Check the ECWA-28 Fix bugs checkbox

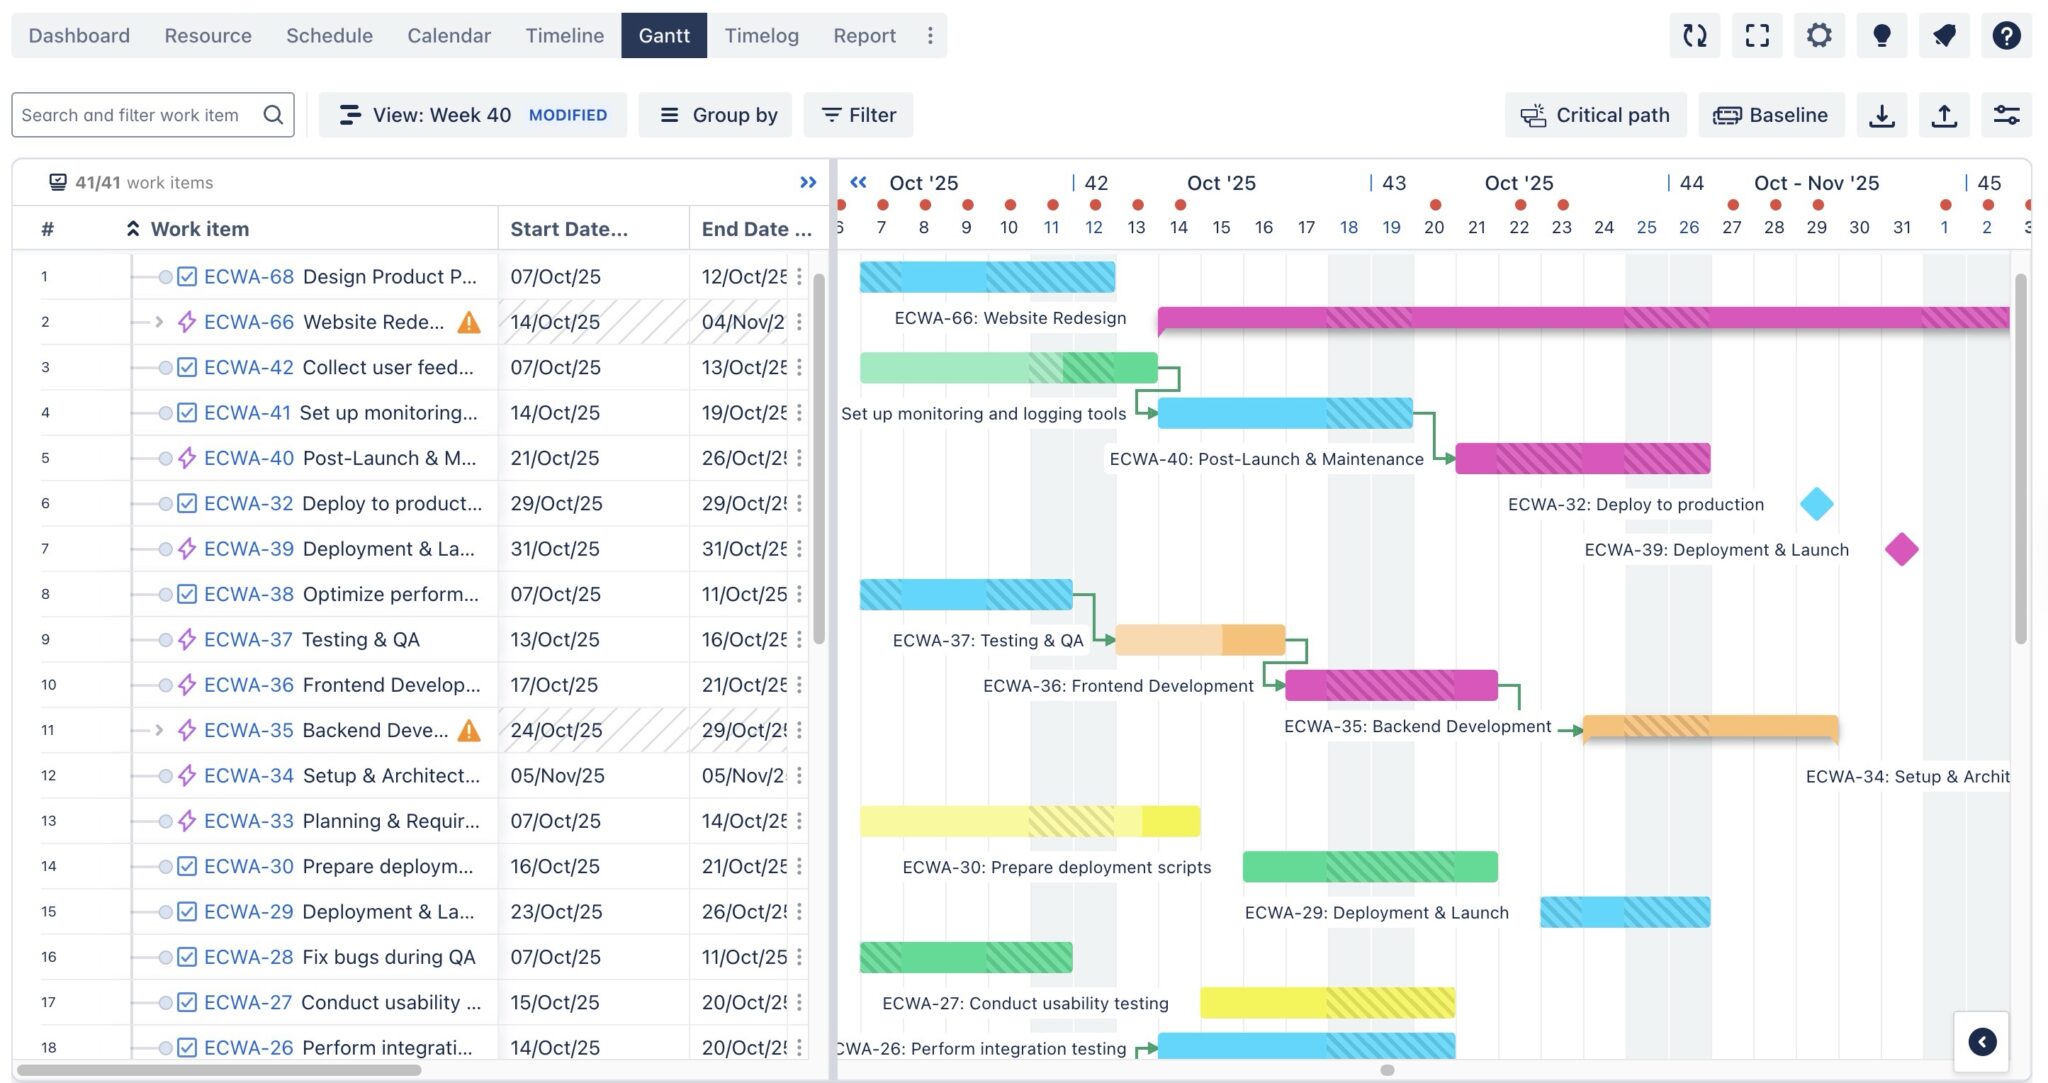[186, 957]
